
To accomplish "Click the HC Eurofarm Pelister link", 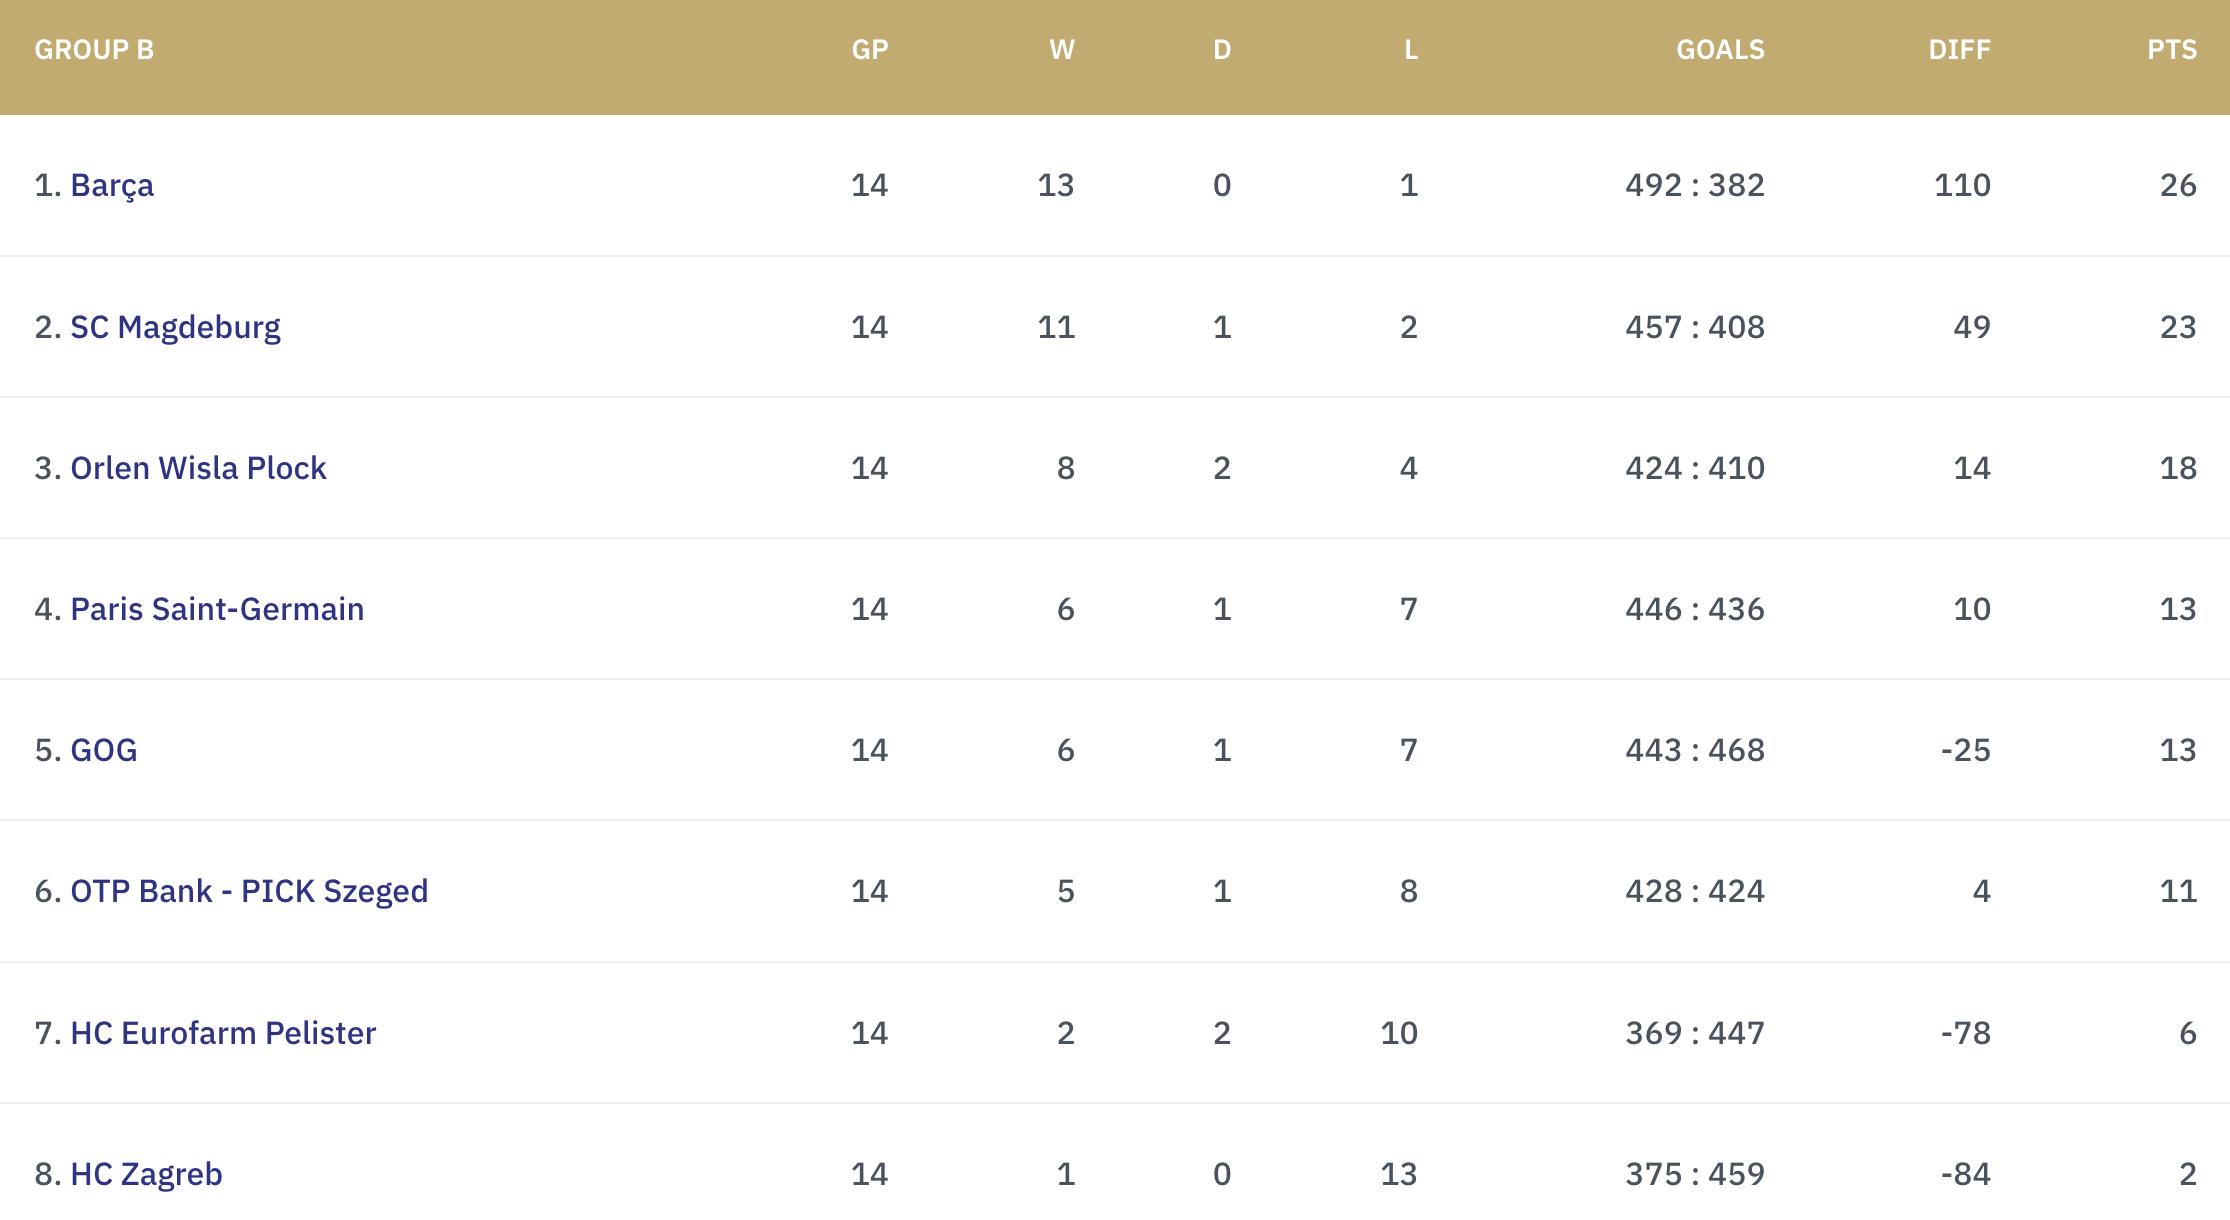I will pos(223,1033).
